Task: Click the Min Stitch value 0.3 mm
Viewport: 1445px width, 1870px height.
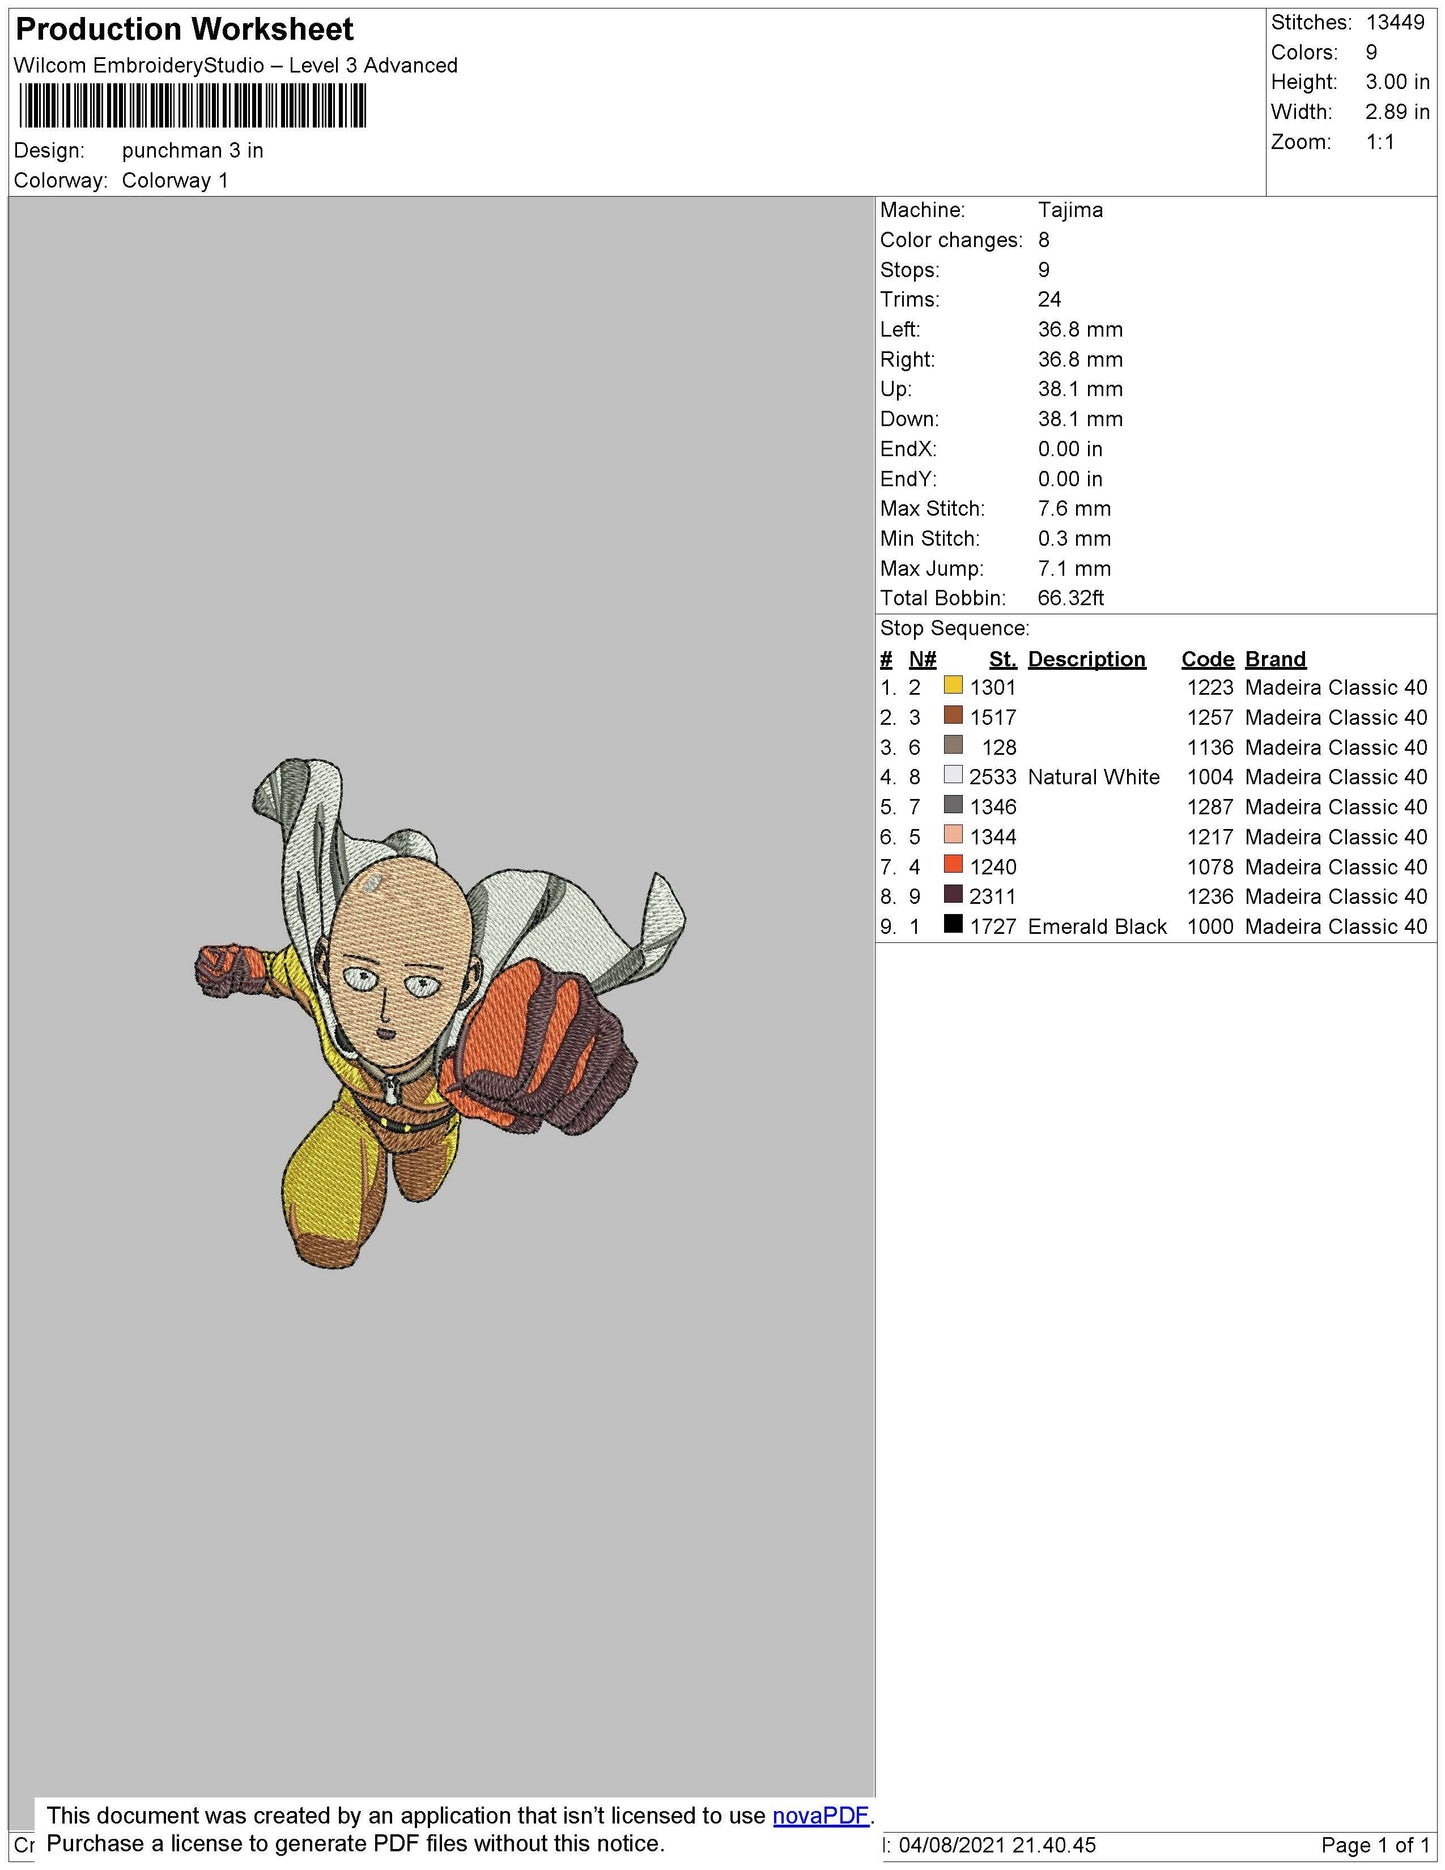Action: [1074, 539]
